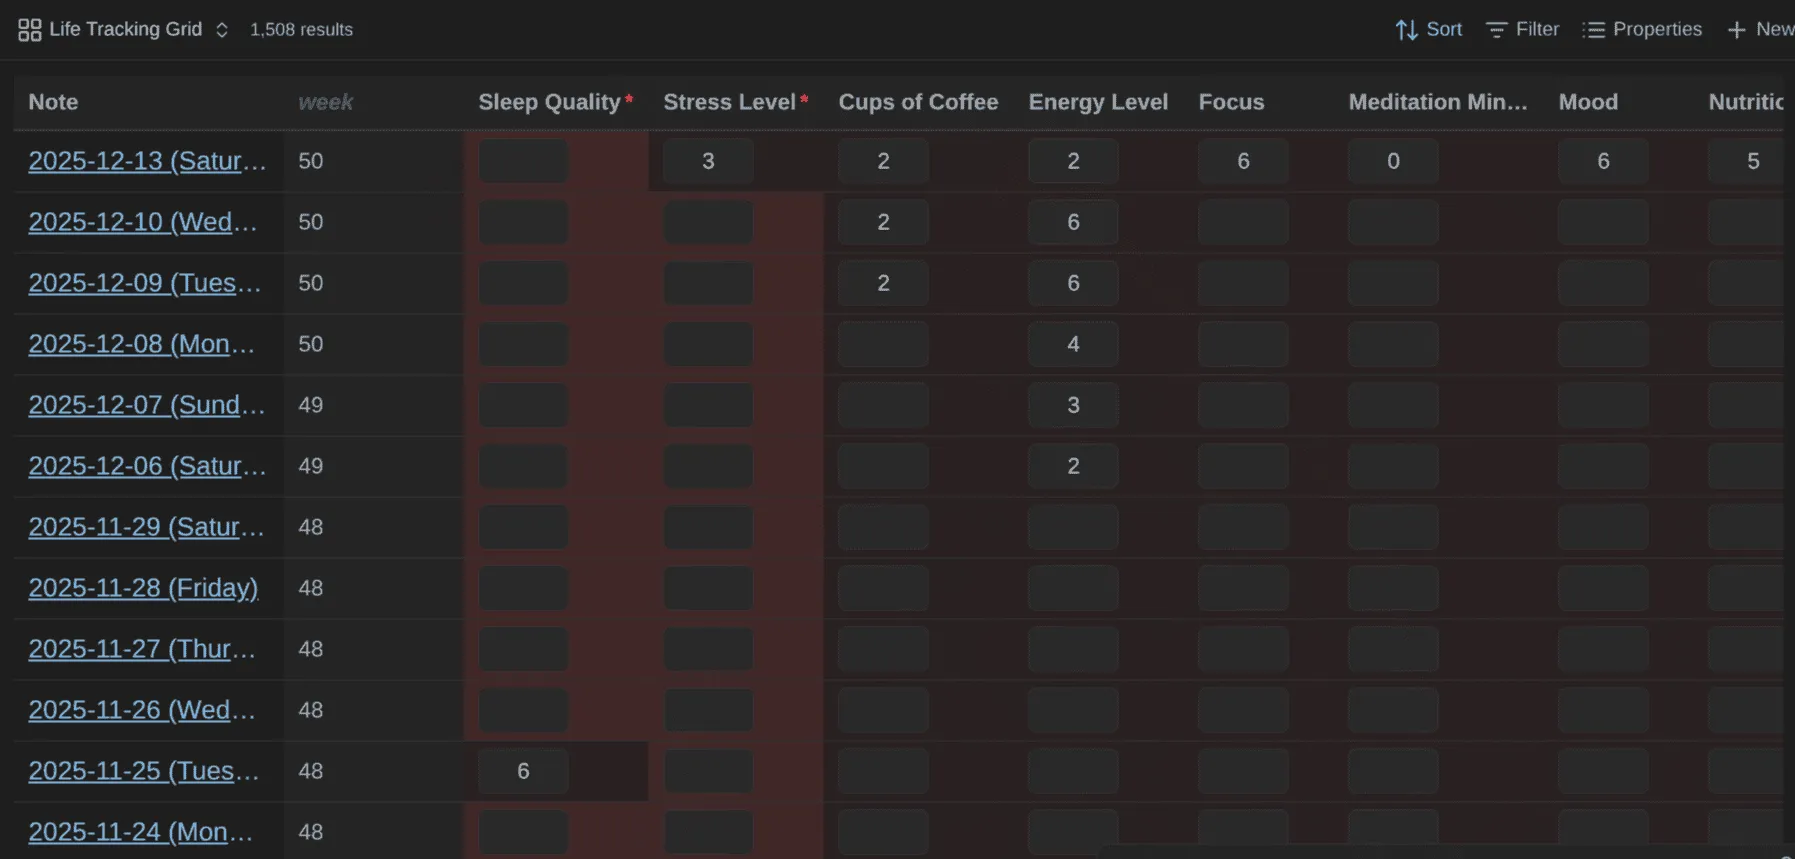Click the Life Tracking Grid view icon

29,30
